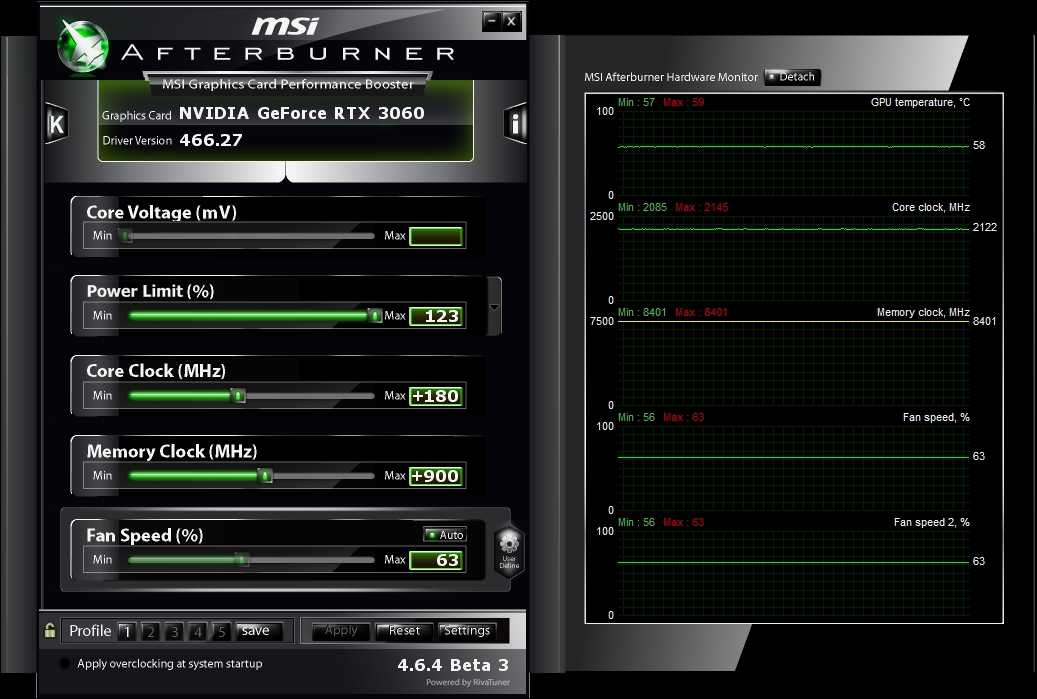Select profile slot 1
This screenshot has height=699, width=1037.
tap(126, 631)
